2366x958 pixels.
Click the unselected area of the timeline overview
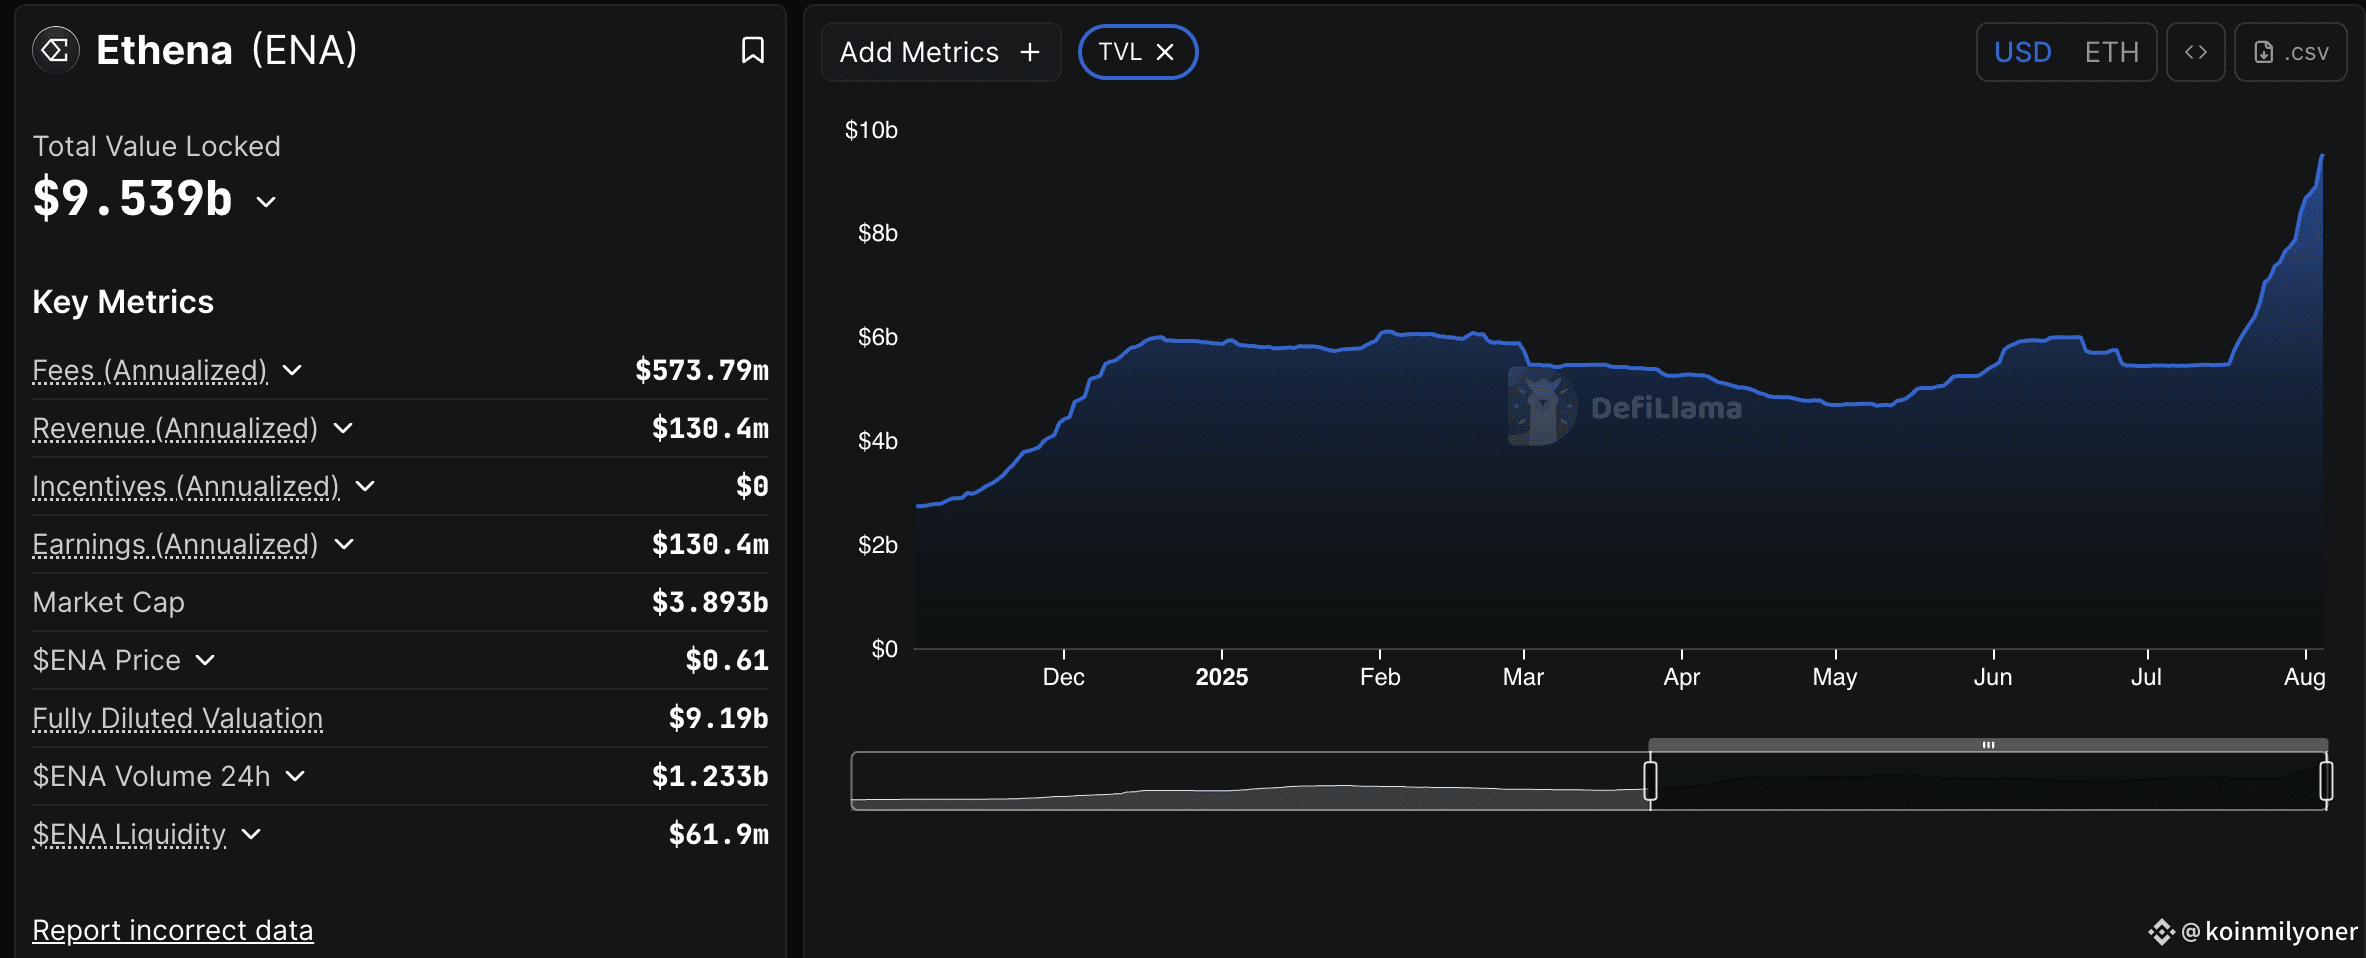(x=1250, y=781)
